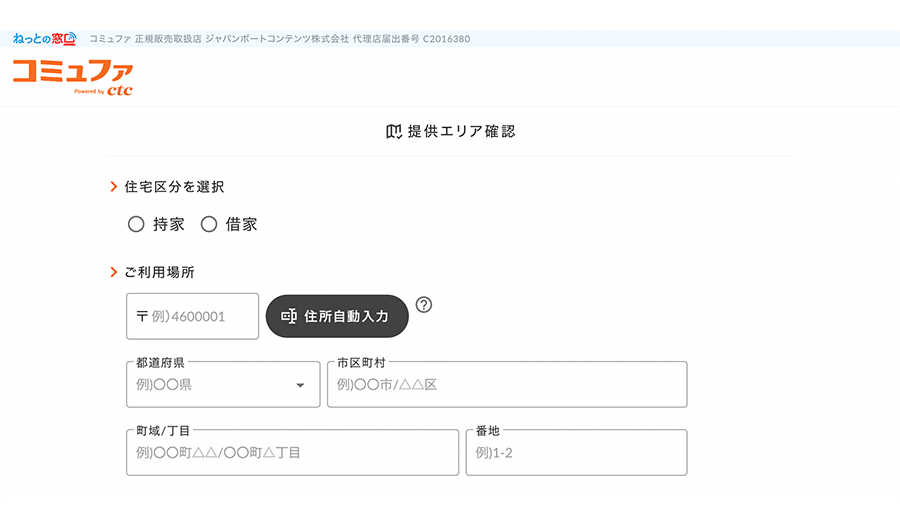The image size is (900, 526).
Task: Click the scan icon inside 住所自動入力 button
Action: point(290,316)
